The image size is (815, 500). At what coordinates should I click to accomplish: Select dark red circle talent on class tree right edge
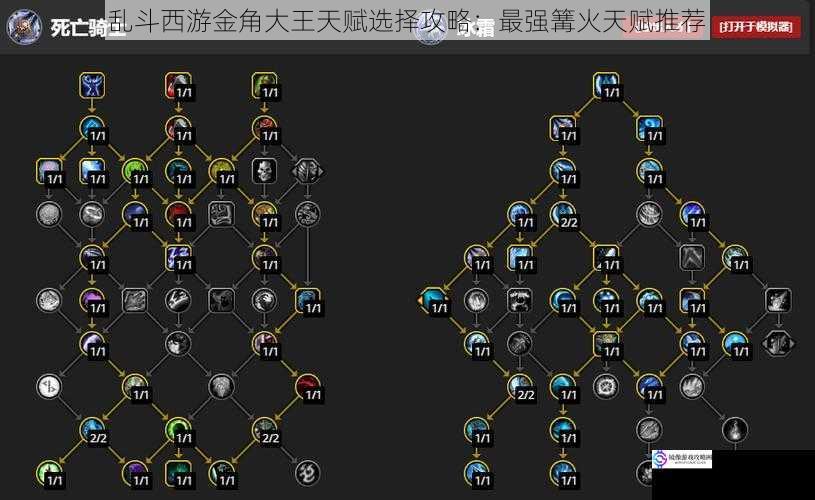point(308,387)
